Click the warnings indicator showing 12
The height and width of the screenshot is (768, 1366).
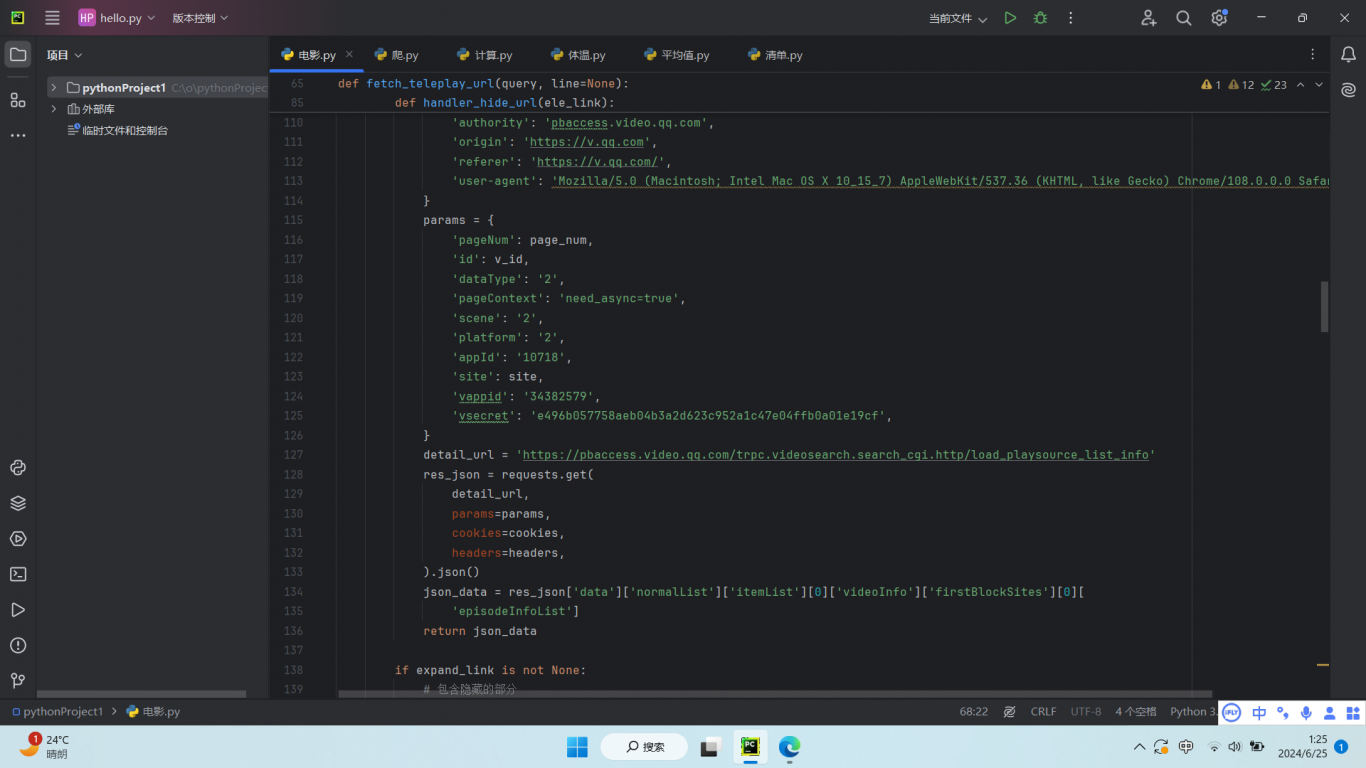(x=1241, y=85)
